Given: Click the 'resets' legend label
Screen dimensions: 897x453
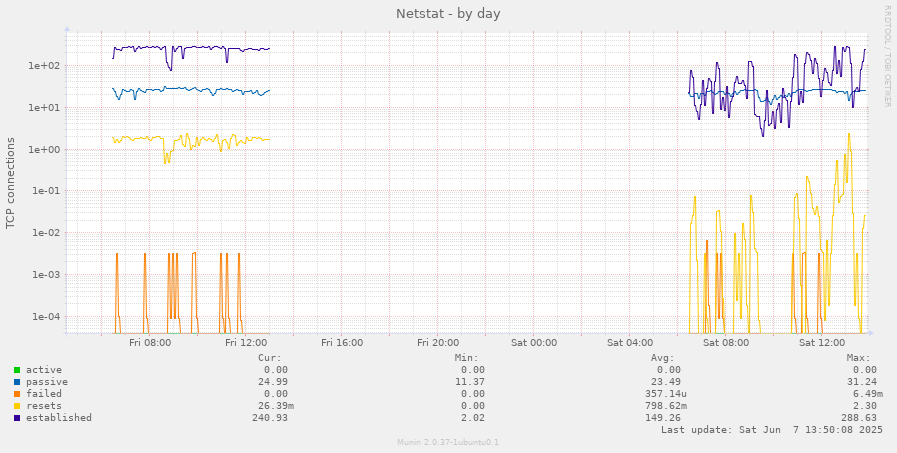Looking at the screenshot, I should tap(43, 406).
